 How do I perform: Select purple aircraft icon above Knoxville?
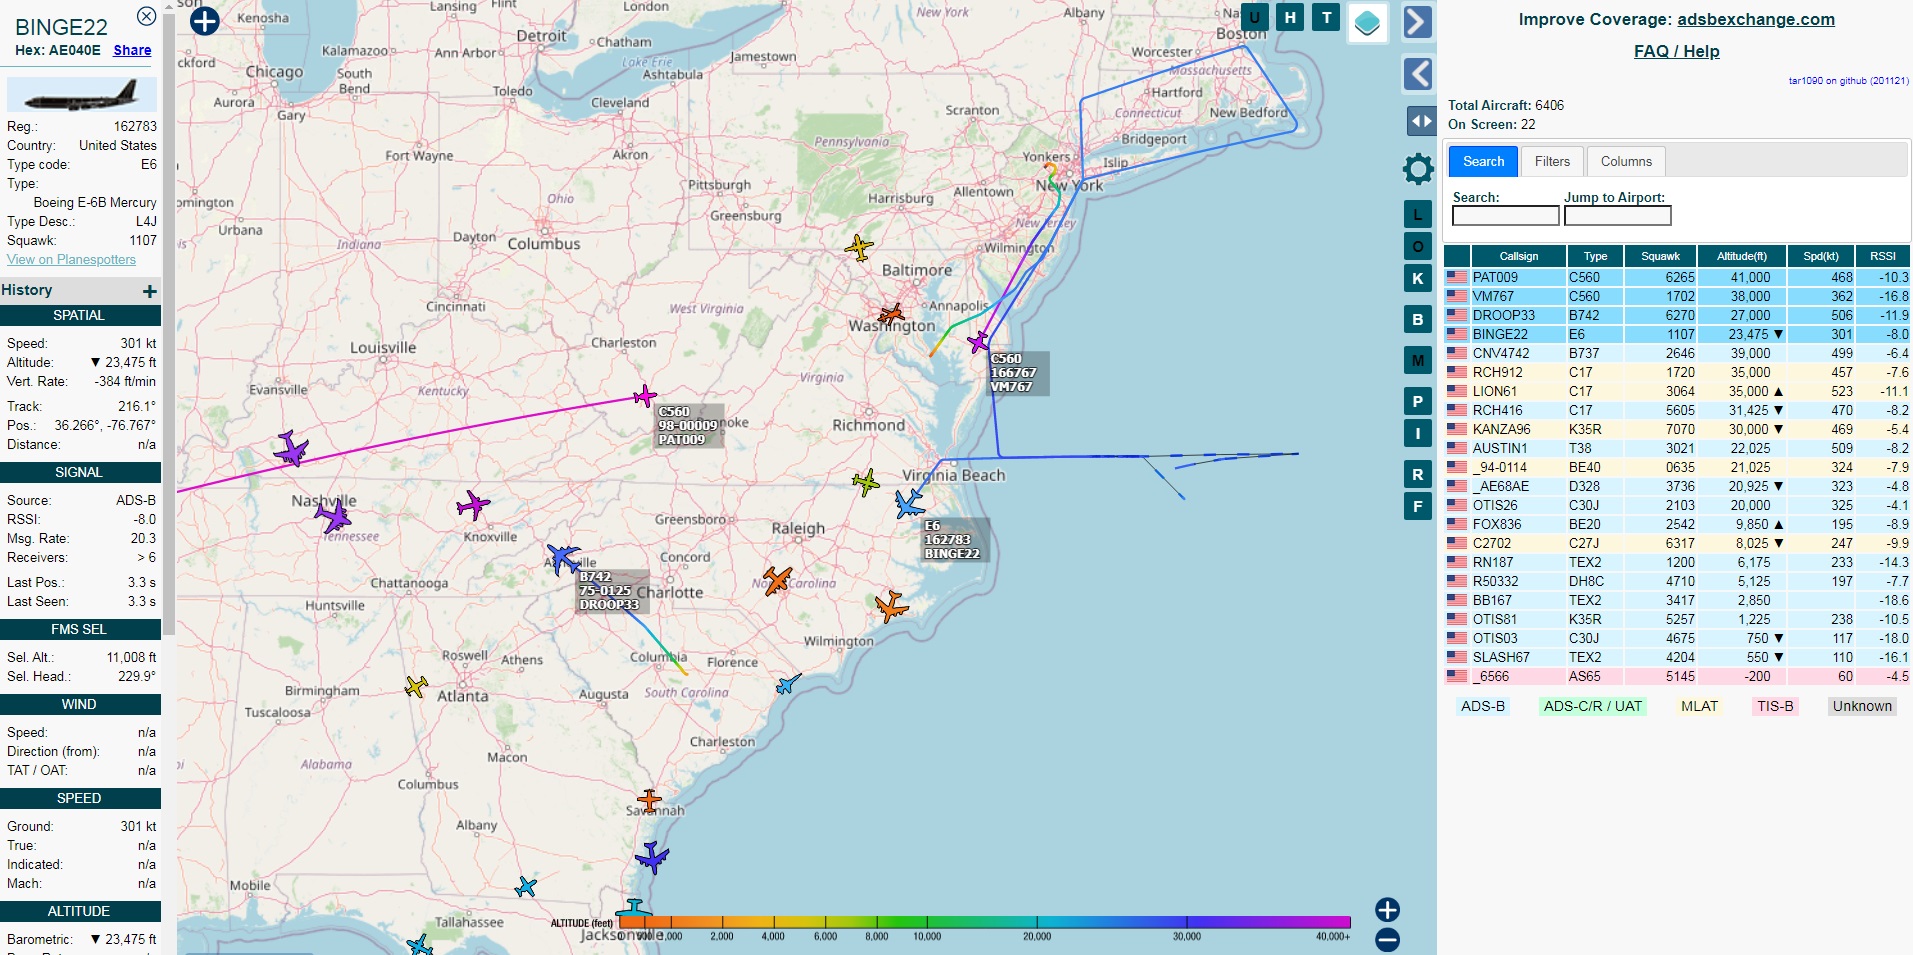[473, 505]
